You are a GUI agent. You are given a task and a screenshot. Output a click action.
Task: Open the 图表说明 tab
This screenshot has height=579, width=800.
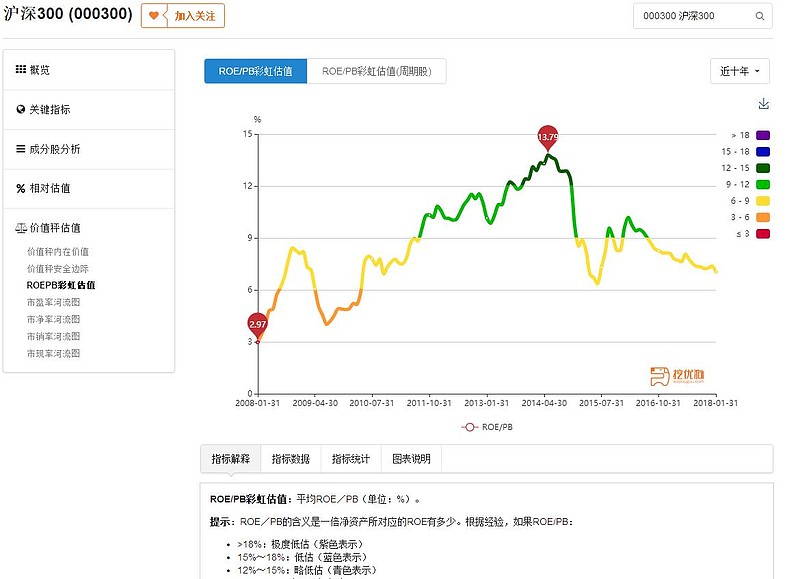411,459
